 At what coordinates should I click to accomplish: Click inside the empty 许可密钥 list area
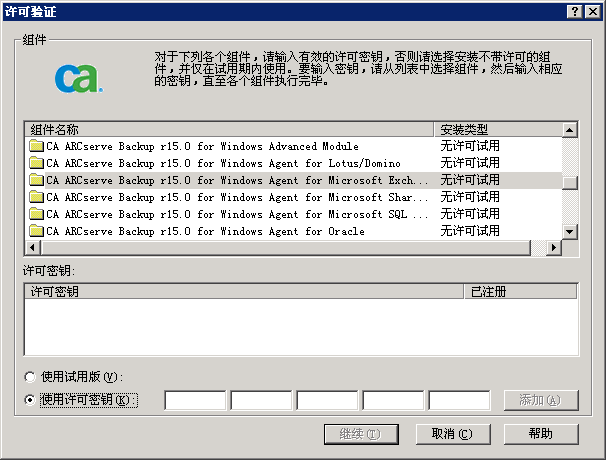click(x=301, y=327)
